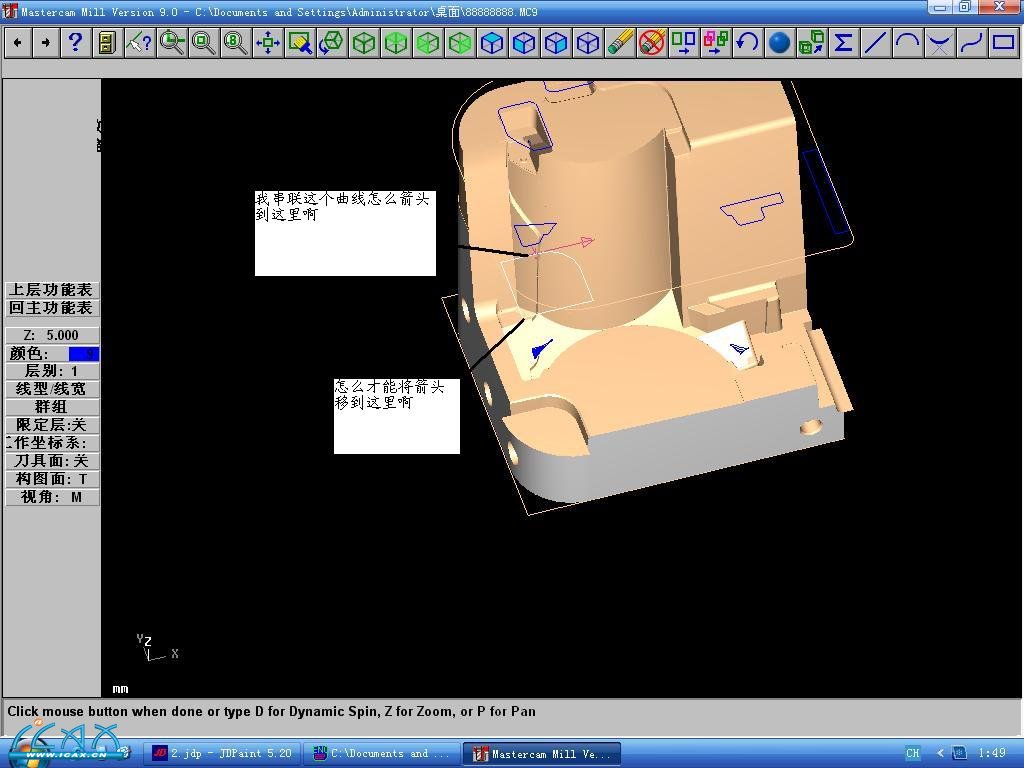
Task: Click the 群组 groups button
Action: click(x=52, y=407)
